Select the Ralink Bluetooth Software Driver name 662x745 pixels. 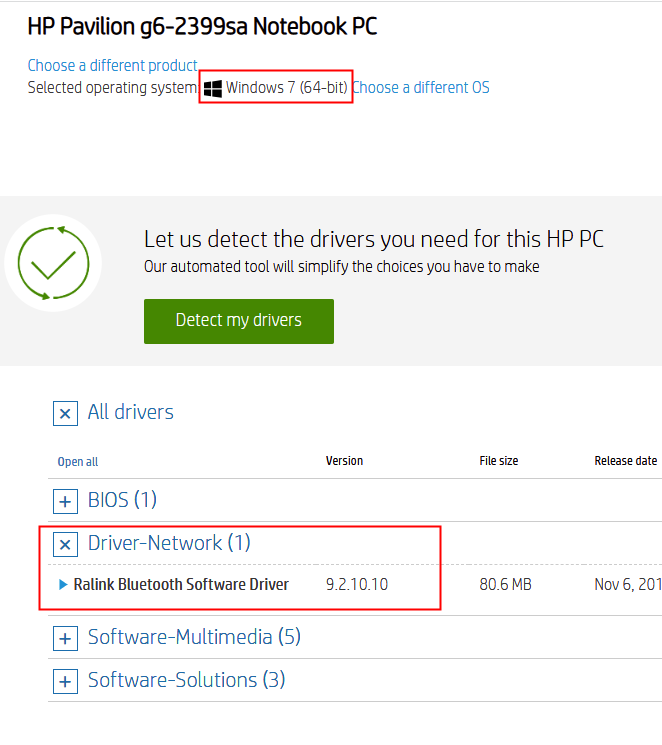point(181,584)
